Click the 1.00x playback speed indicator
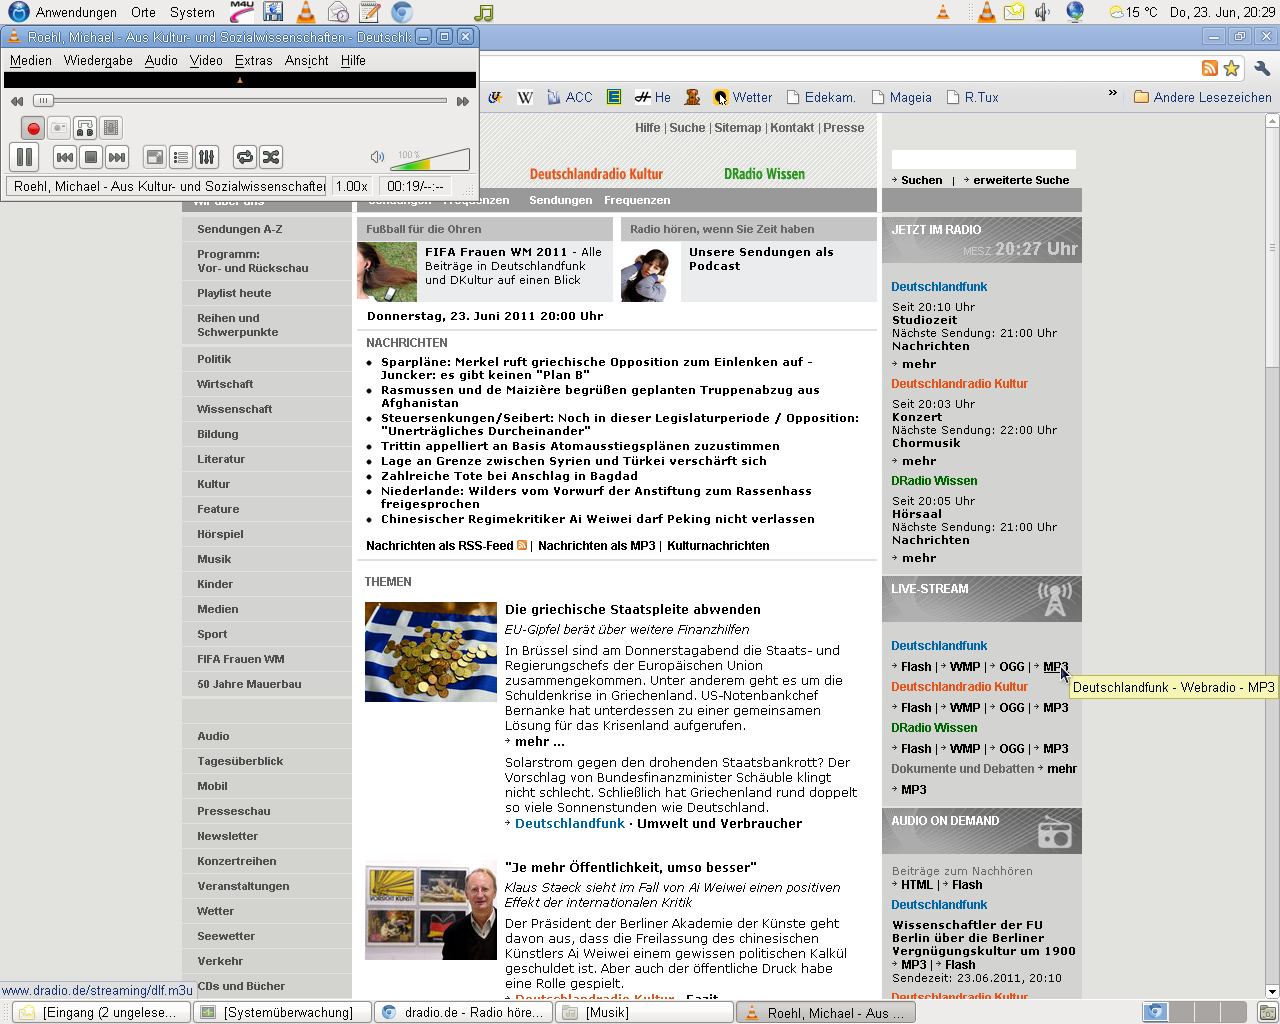This screenshot has width=1280, height=1024. click(x=352, y=186)
